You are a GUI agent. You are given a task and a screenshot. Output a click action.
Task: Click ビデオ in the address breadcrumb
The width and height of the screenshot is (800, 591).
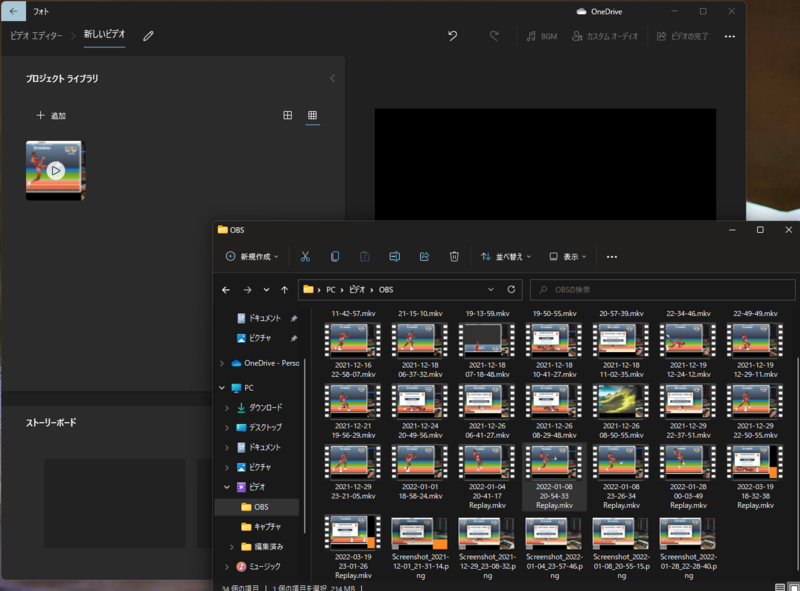pyautogui.click(x=357, y=289)
